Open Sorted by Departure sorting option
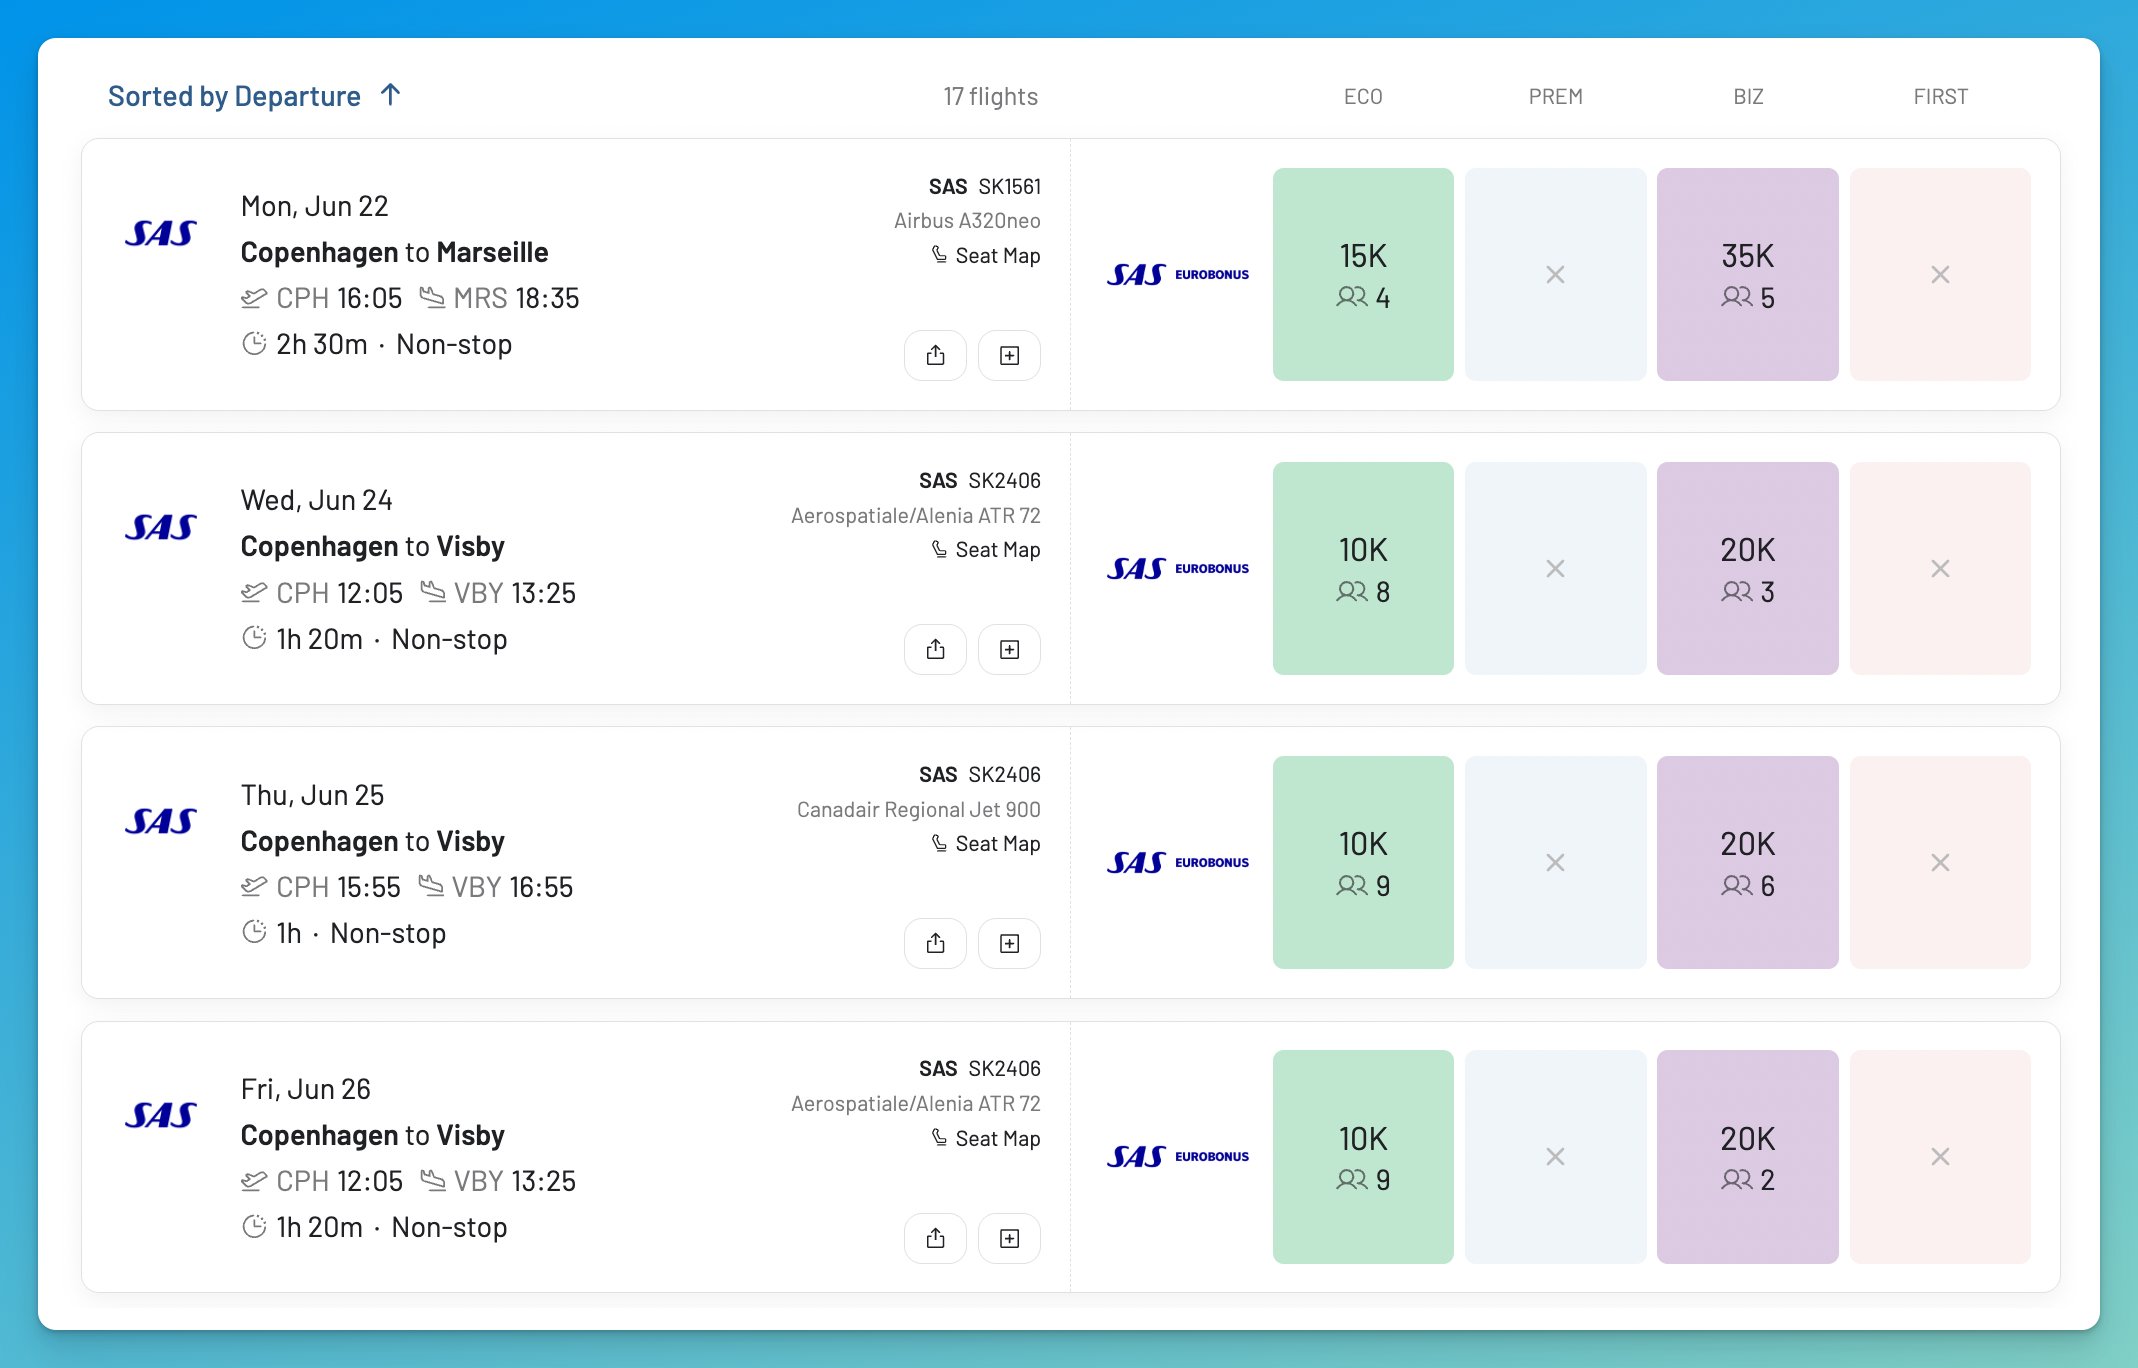 coord(234,96)
